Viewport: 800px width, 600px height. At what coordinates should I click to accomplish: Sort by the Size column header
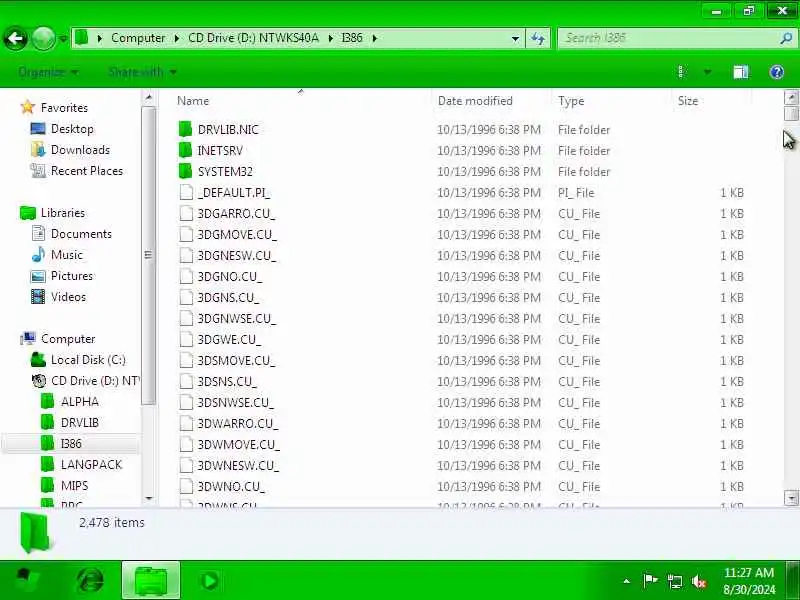point(687,101)
